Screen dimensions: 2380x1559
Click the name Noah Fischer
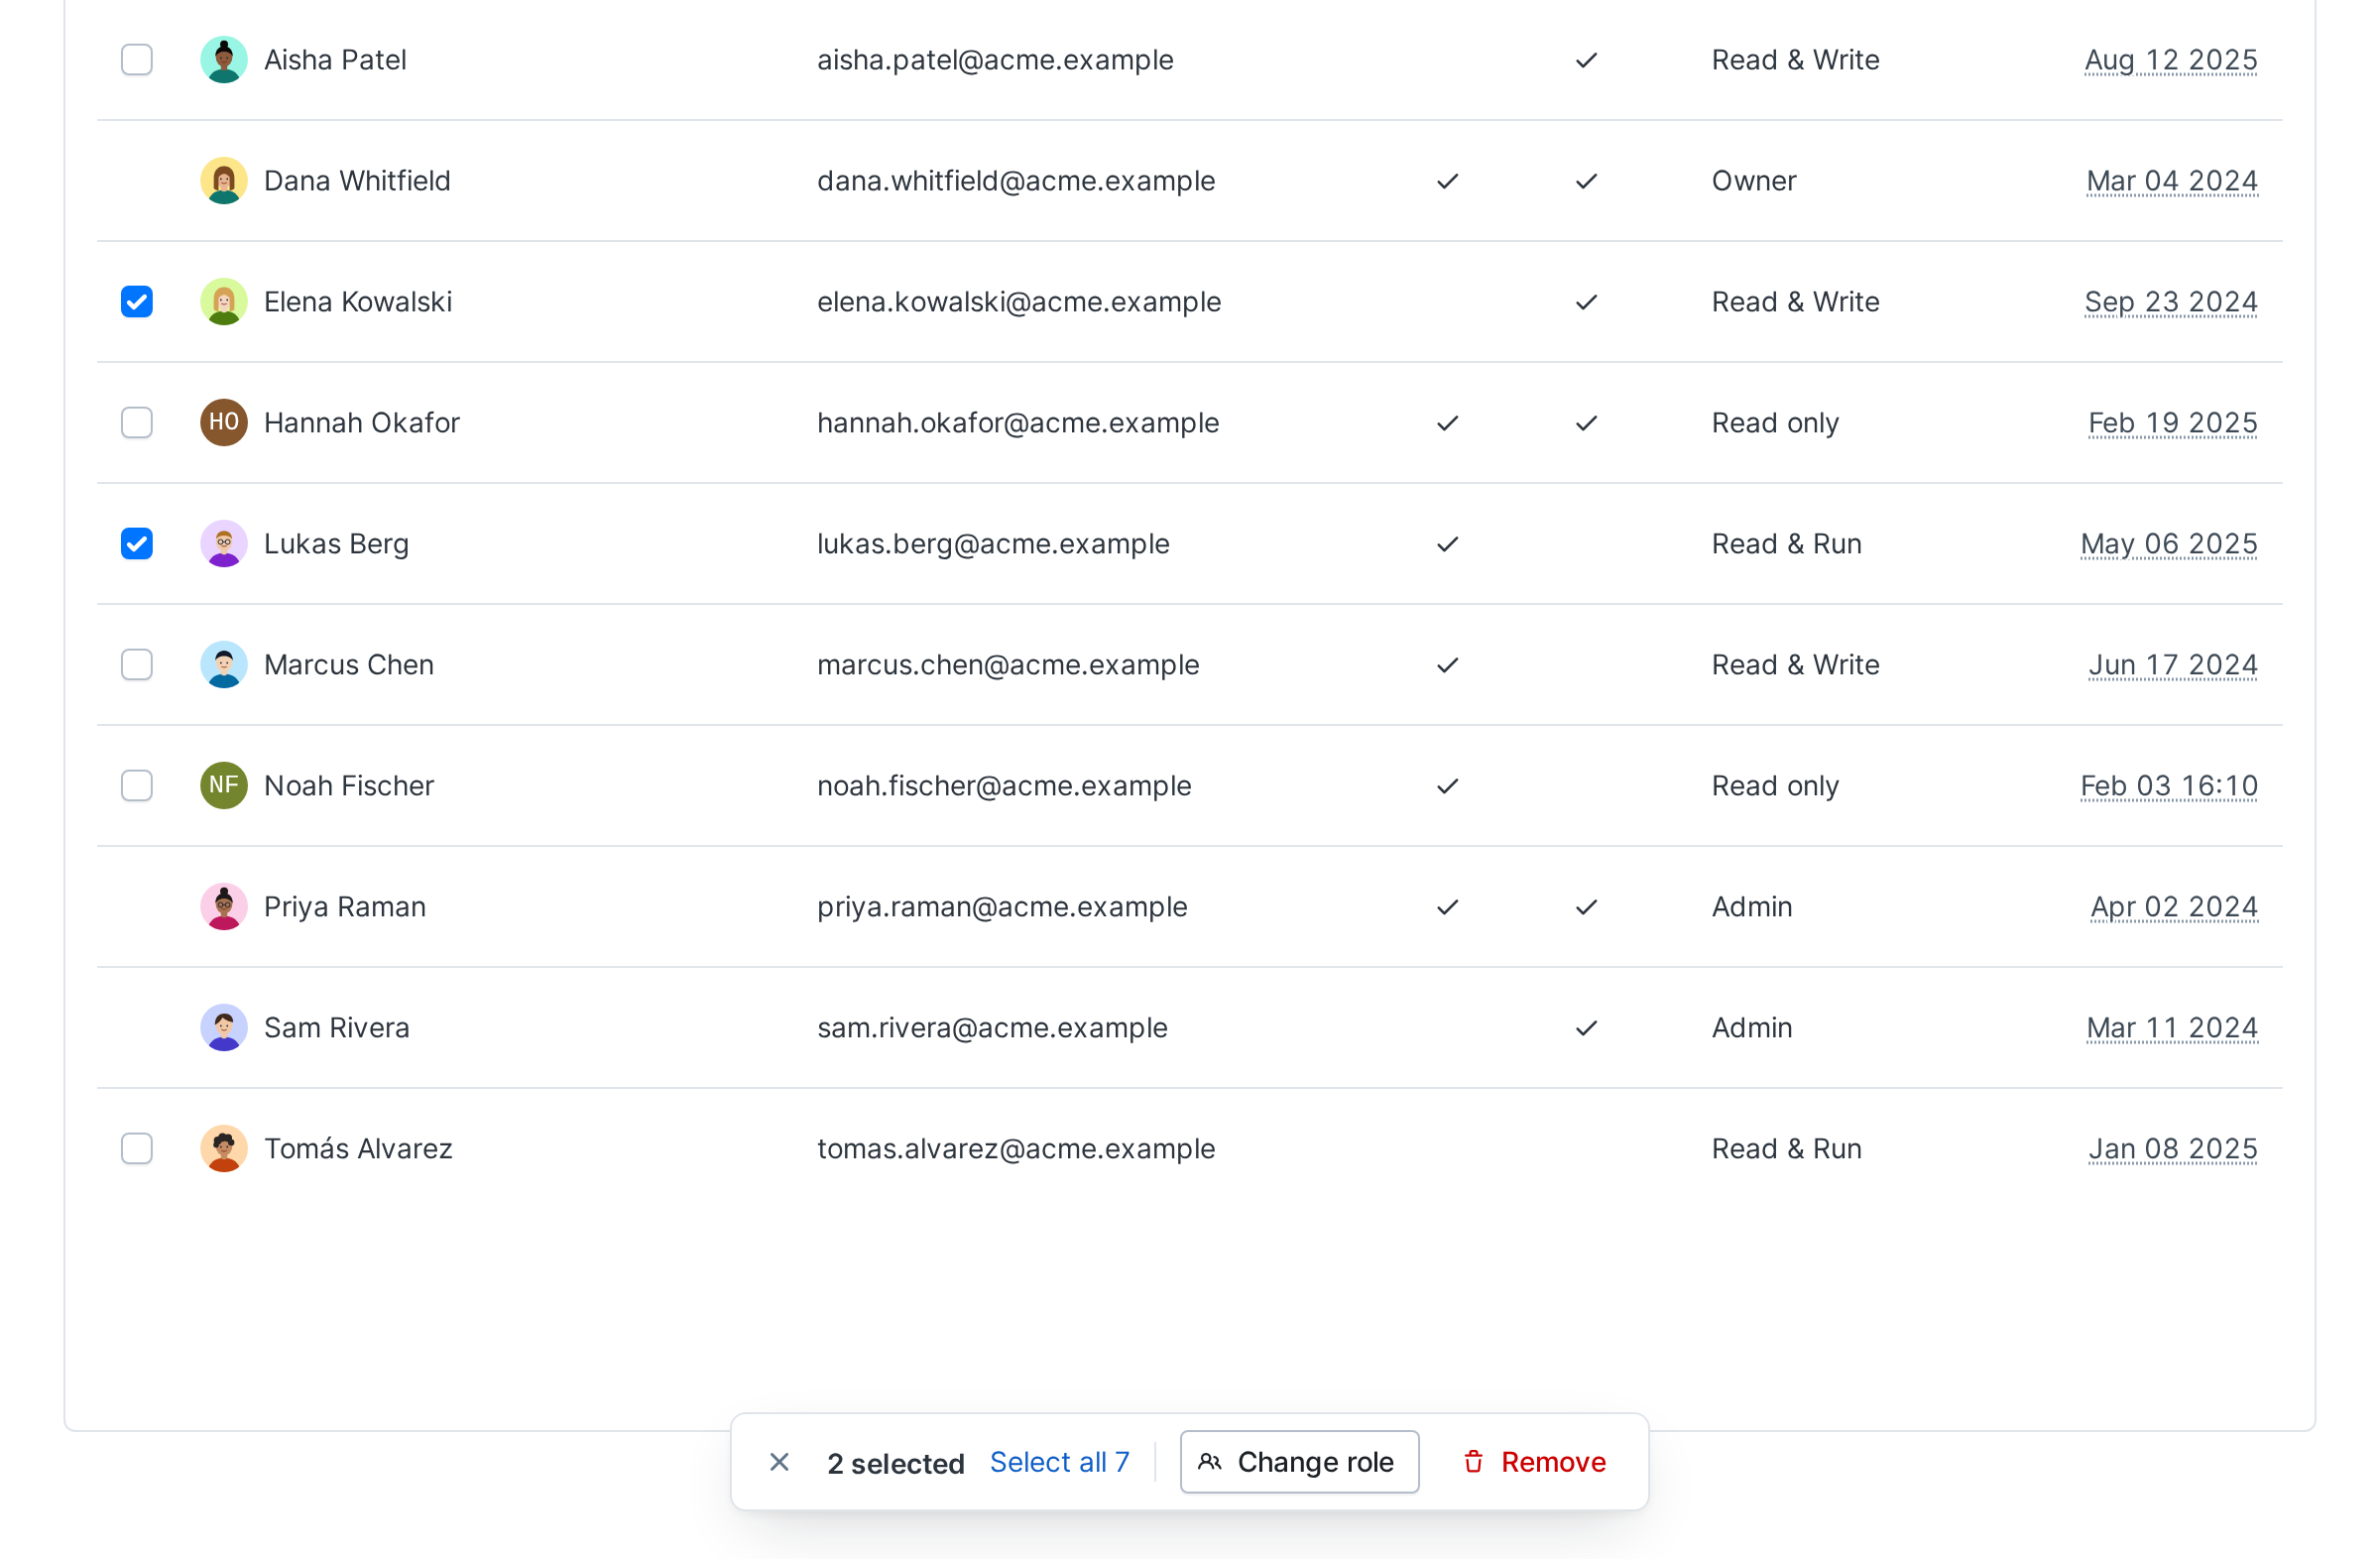pos(349,786)
